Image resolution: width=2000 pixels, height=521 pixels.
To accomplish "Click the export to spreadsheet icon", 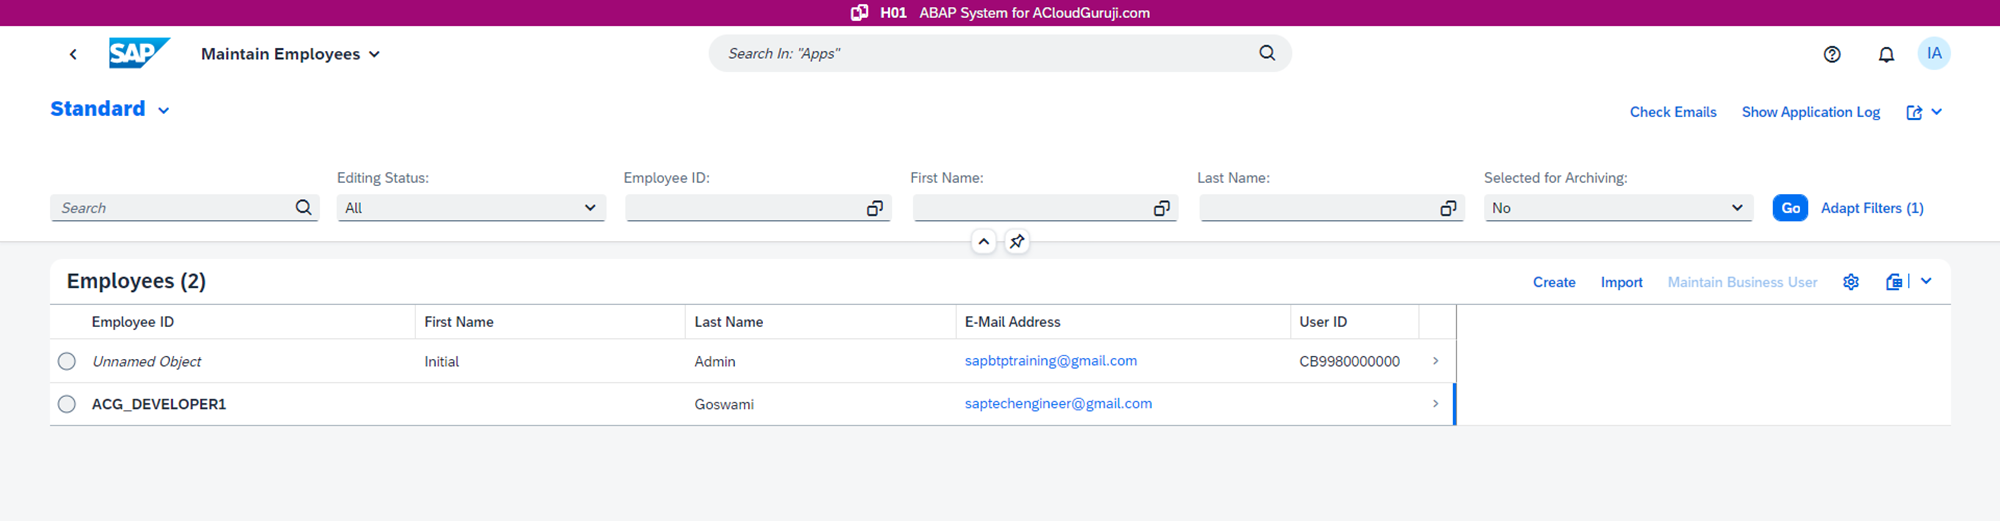I will coord(1893,282).
